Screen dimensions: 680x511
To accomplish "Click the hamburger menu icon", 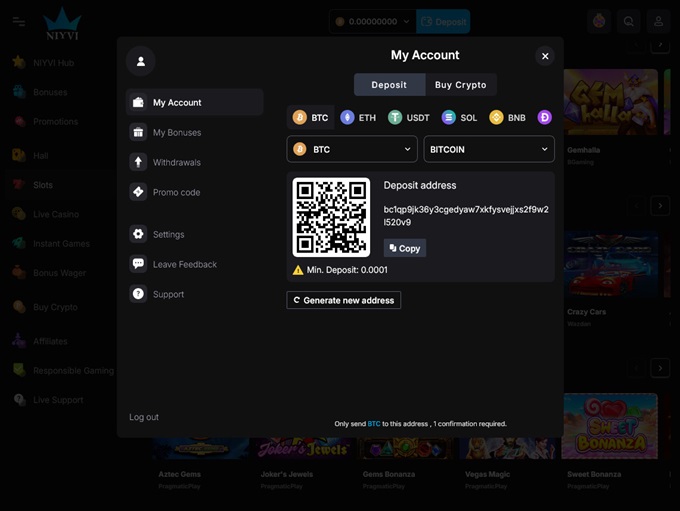I will pyautogui.click(x=19, y=21).
